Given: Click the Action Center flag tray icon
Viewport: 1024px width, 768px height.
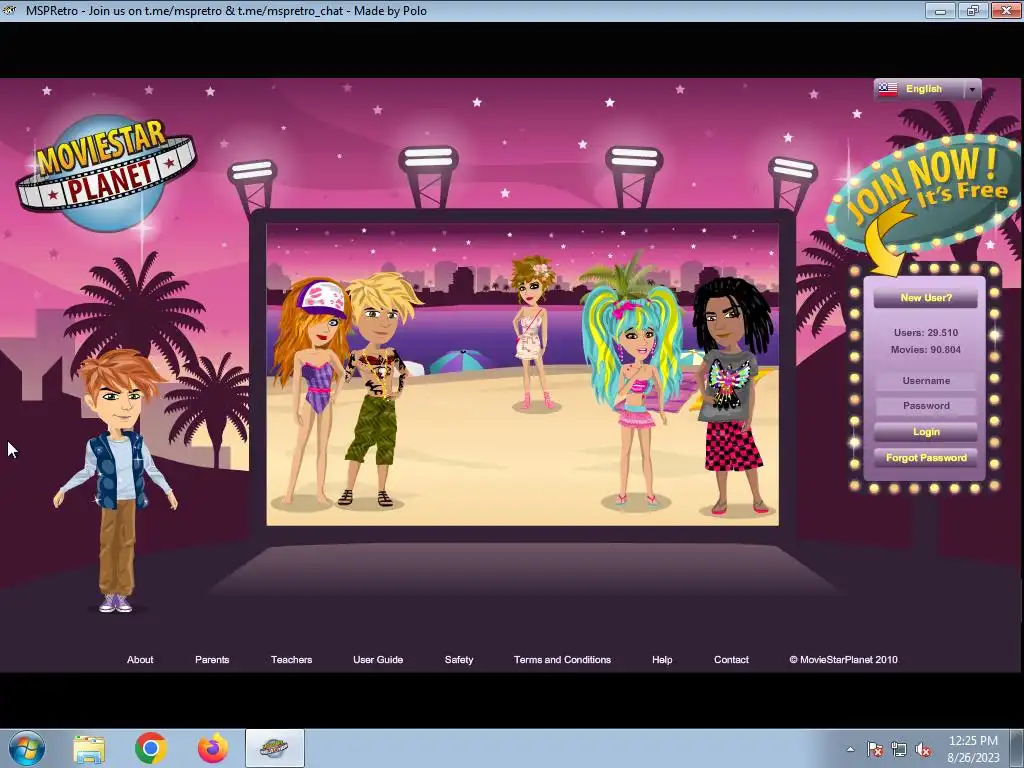Looking at the screenshot, I should (x=874, y=749).
